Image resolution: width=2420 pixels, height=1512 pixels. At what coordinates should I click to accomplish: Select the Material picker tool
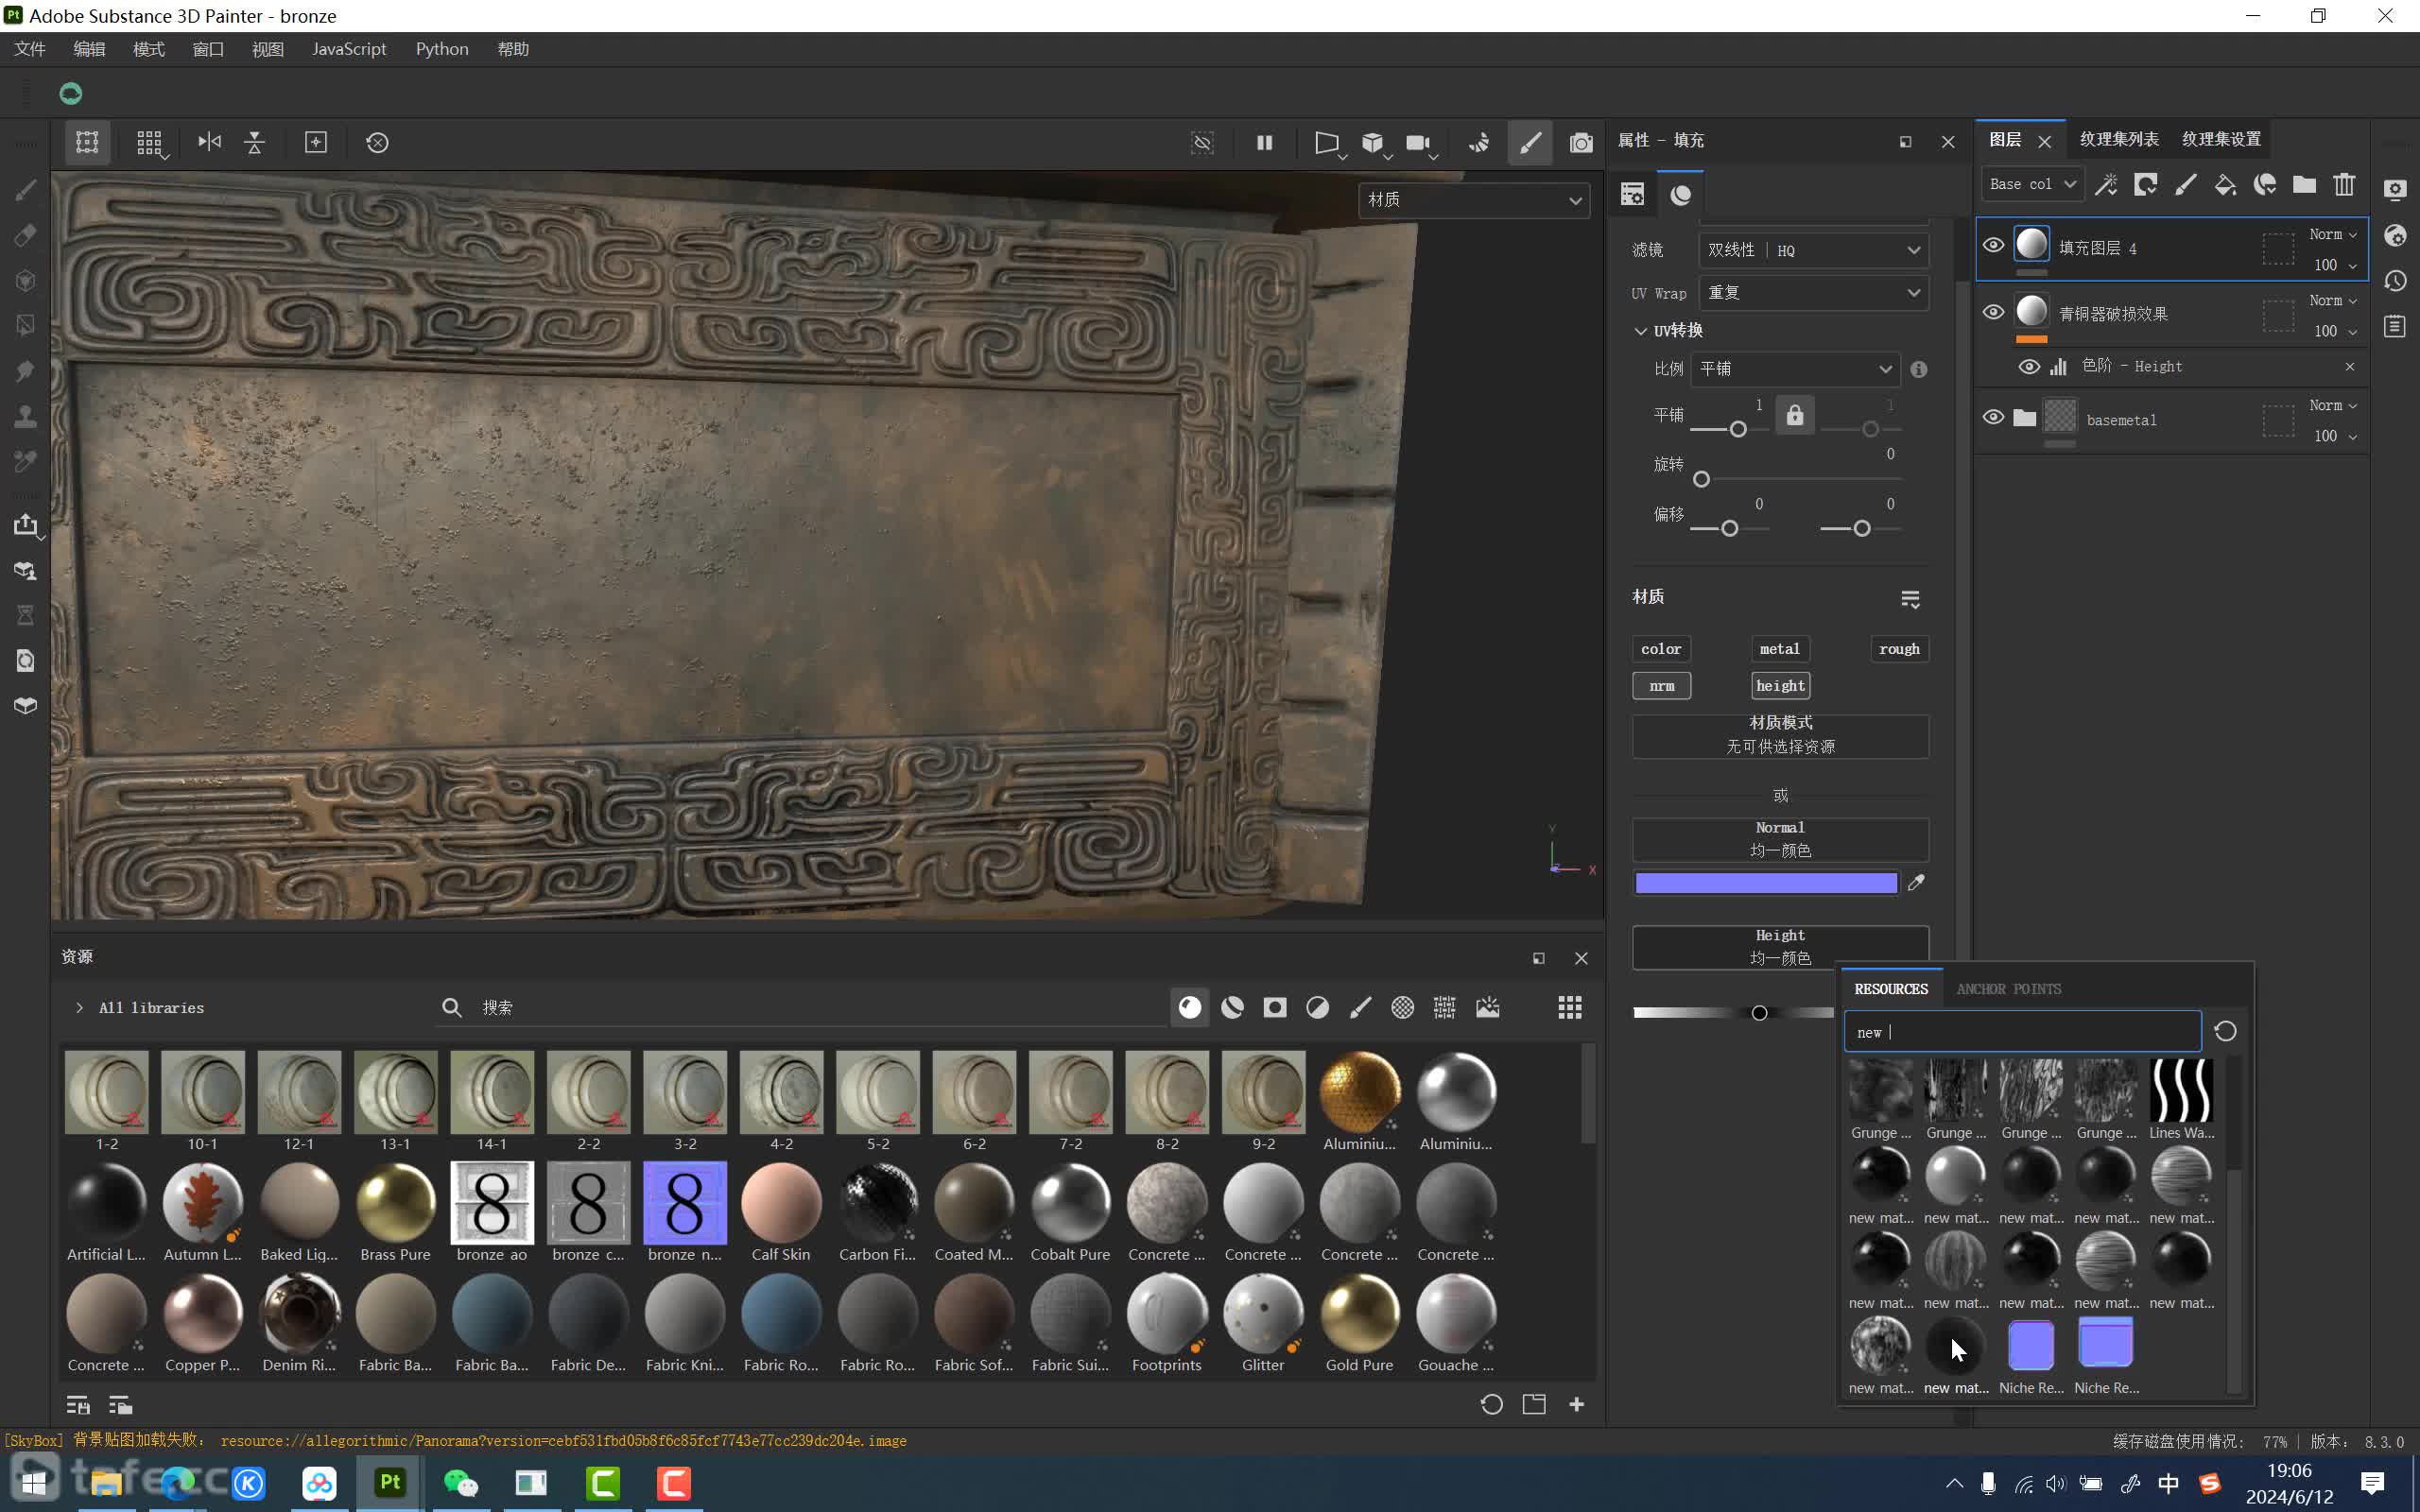[26, 461]
